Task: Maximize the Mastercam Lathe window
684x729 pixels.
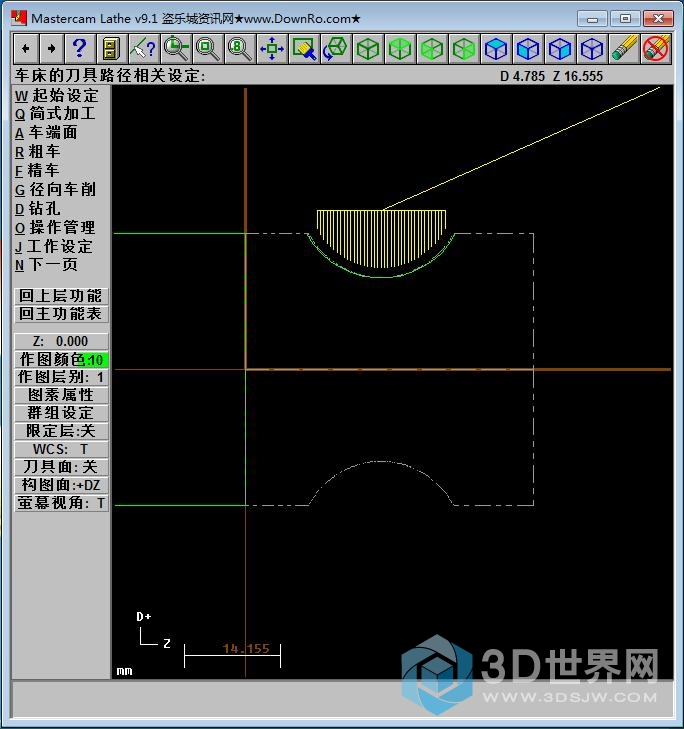Action: pyautogui.click(x=625, y=19)
